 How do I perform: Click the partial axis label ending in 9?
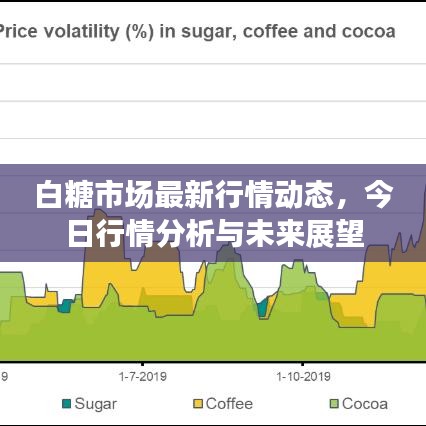[4, 377]
